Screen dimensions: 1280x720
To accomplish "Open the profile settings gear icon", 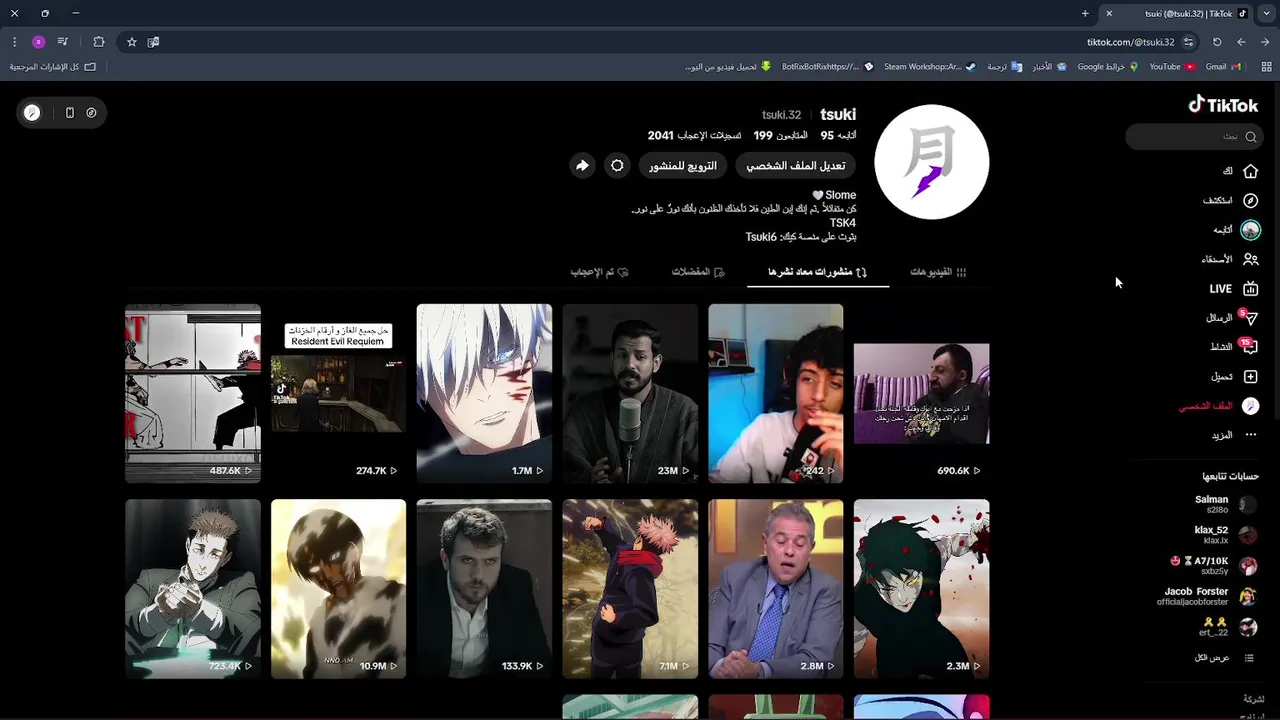I will (617, 166).
